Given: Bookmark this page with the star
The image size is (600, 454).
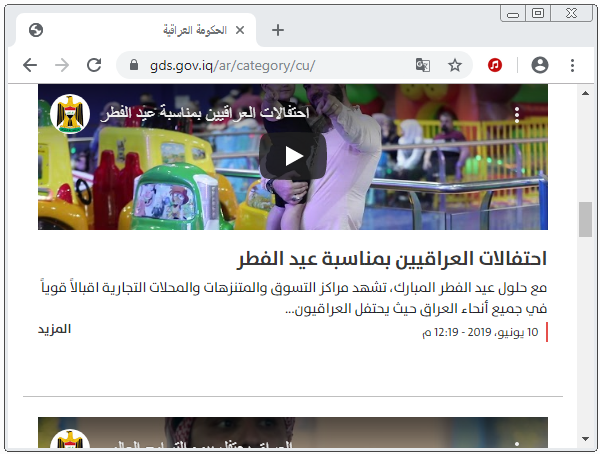Looking at the screenshot, I should click(455, 65).
